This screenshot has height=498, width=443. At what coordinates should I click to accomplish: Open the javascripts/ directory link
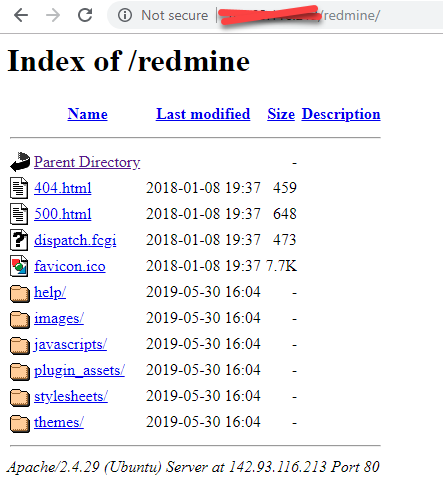(x=70, y=345)
